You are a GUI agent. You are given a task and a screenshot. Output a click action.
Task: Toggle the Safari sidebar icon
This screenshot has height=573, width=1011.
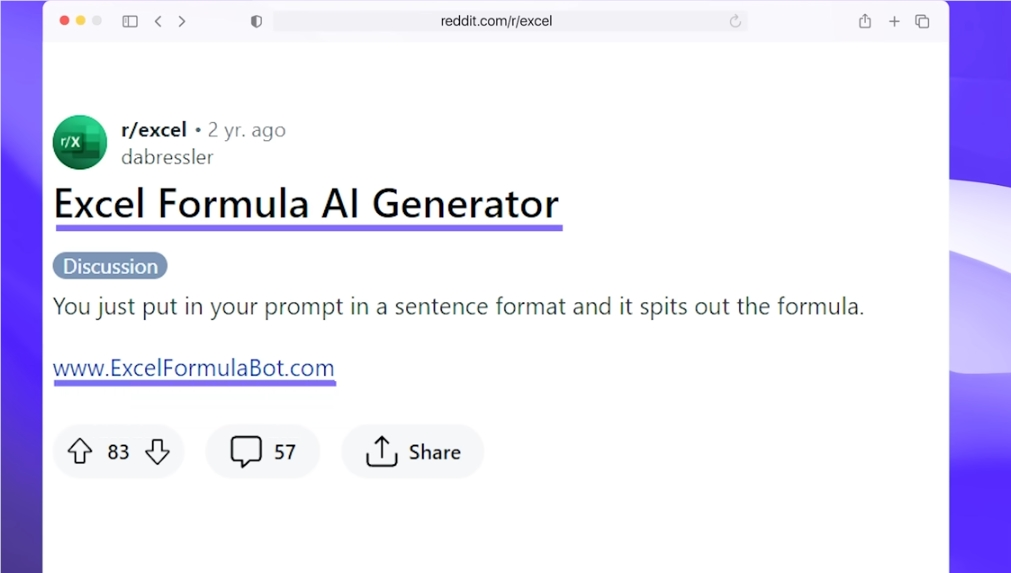point(130,21)
